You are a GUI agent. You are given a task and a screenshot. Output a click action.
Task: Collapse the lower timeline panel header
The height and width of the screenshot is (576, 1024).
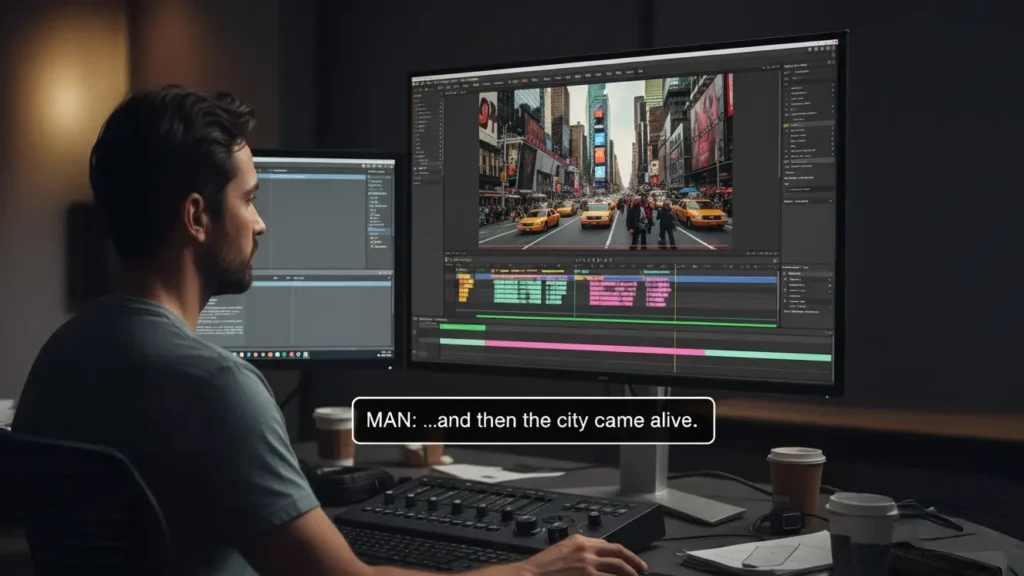pyautogui.click(x=417, y=318)
